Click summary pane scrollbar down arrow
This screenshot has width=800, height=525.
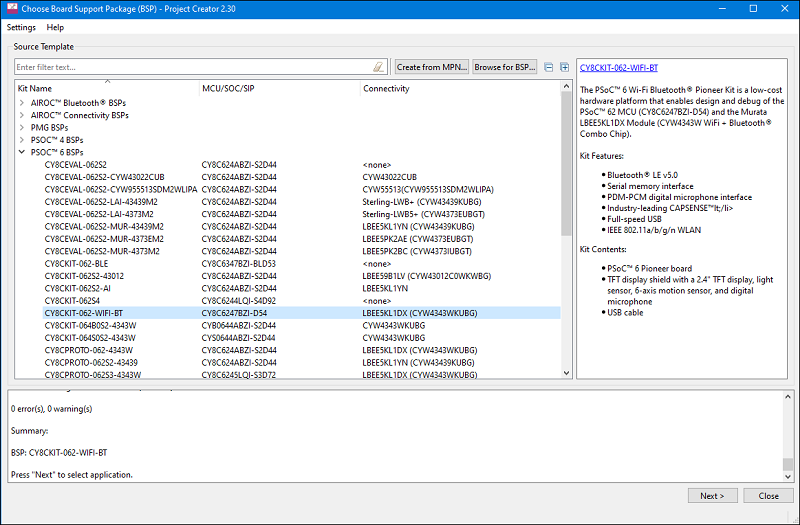click(x=788, y=477)
